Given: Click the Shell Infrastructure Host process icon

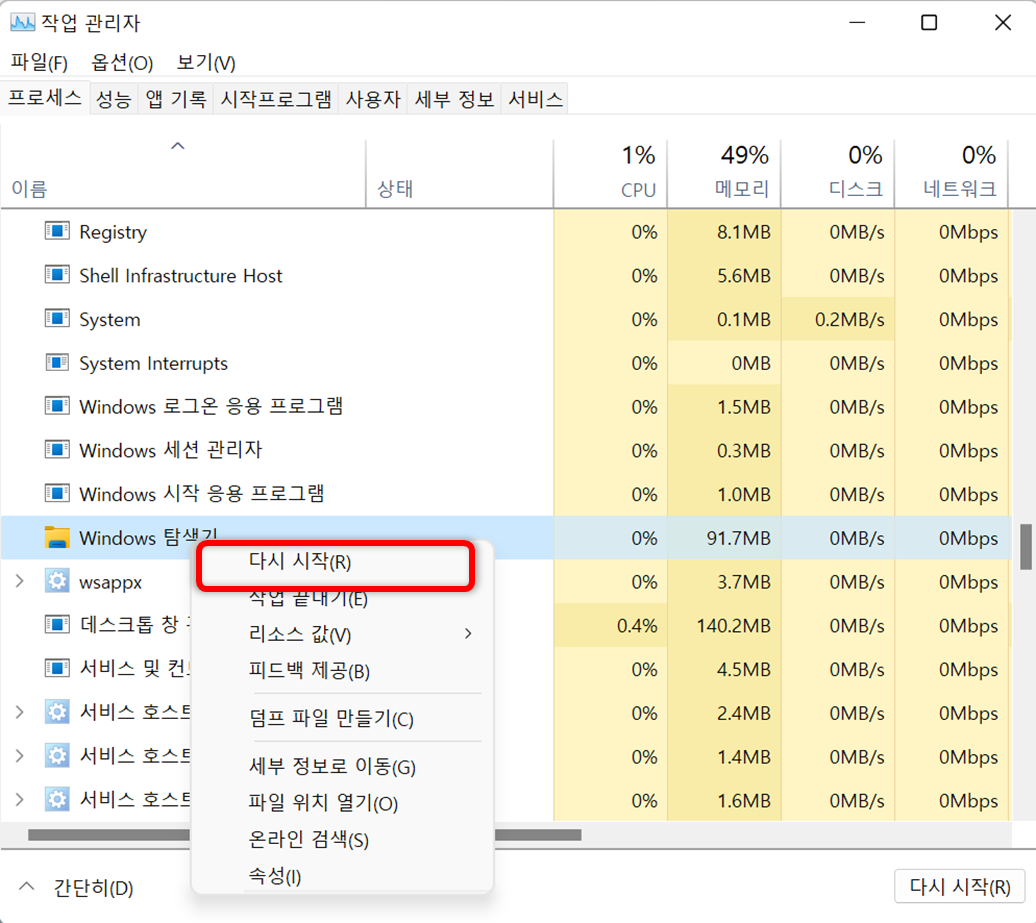Looking at the screenshot, I should point(57,275).
